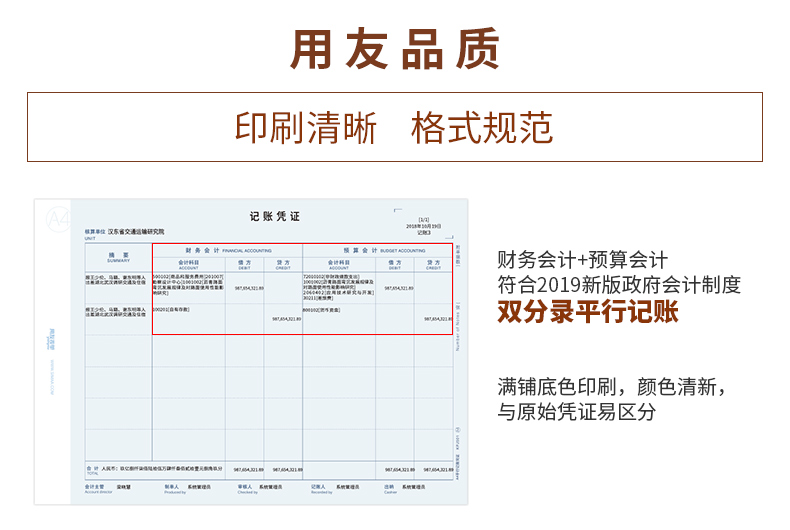790x530 pixels.
Task: Select the 双分录平行记账 highlighted text
Action: [x=588, y=312]
